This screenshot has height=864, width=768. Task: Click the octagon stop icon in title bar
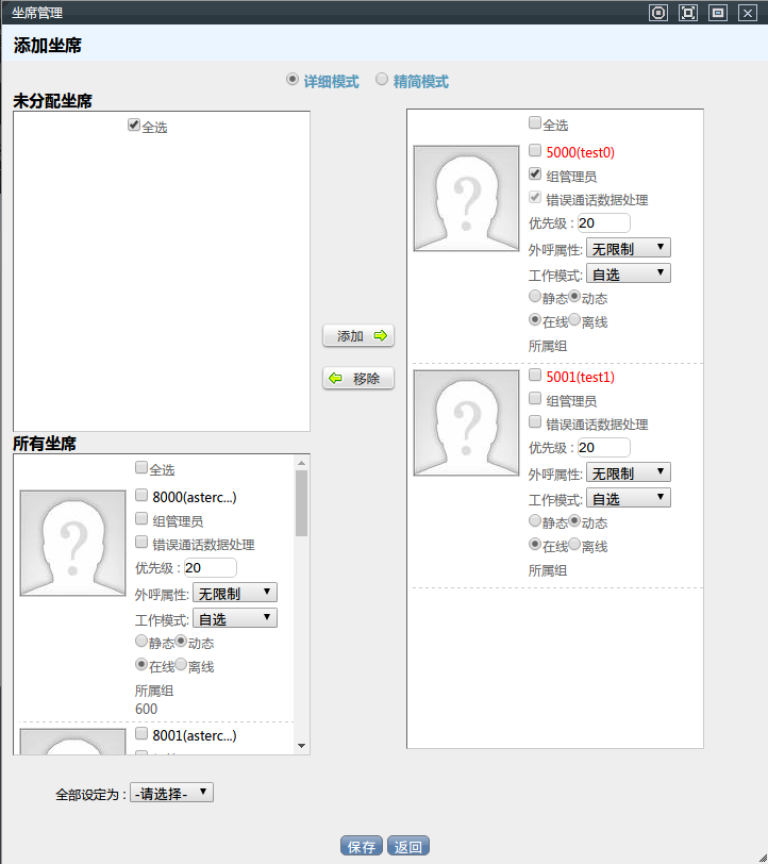(658, 13)
